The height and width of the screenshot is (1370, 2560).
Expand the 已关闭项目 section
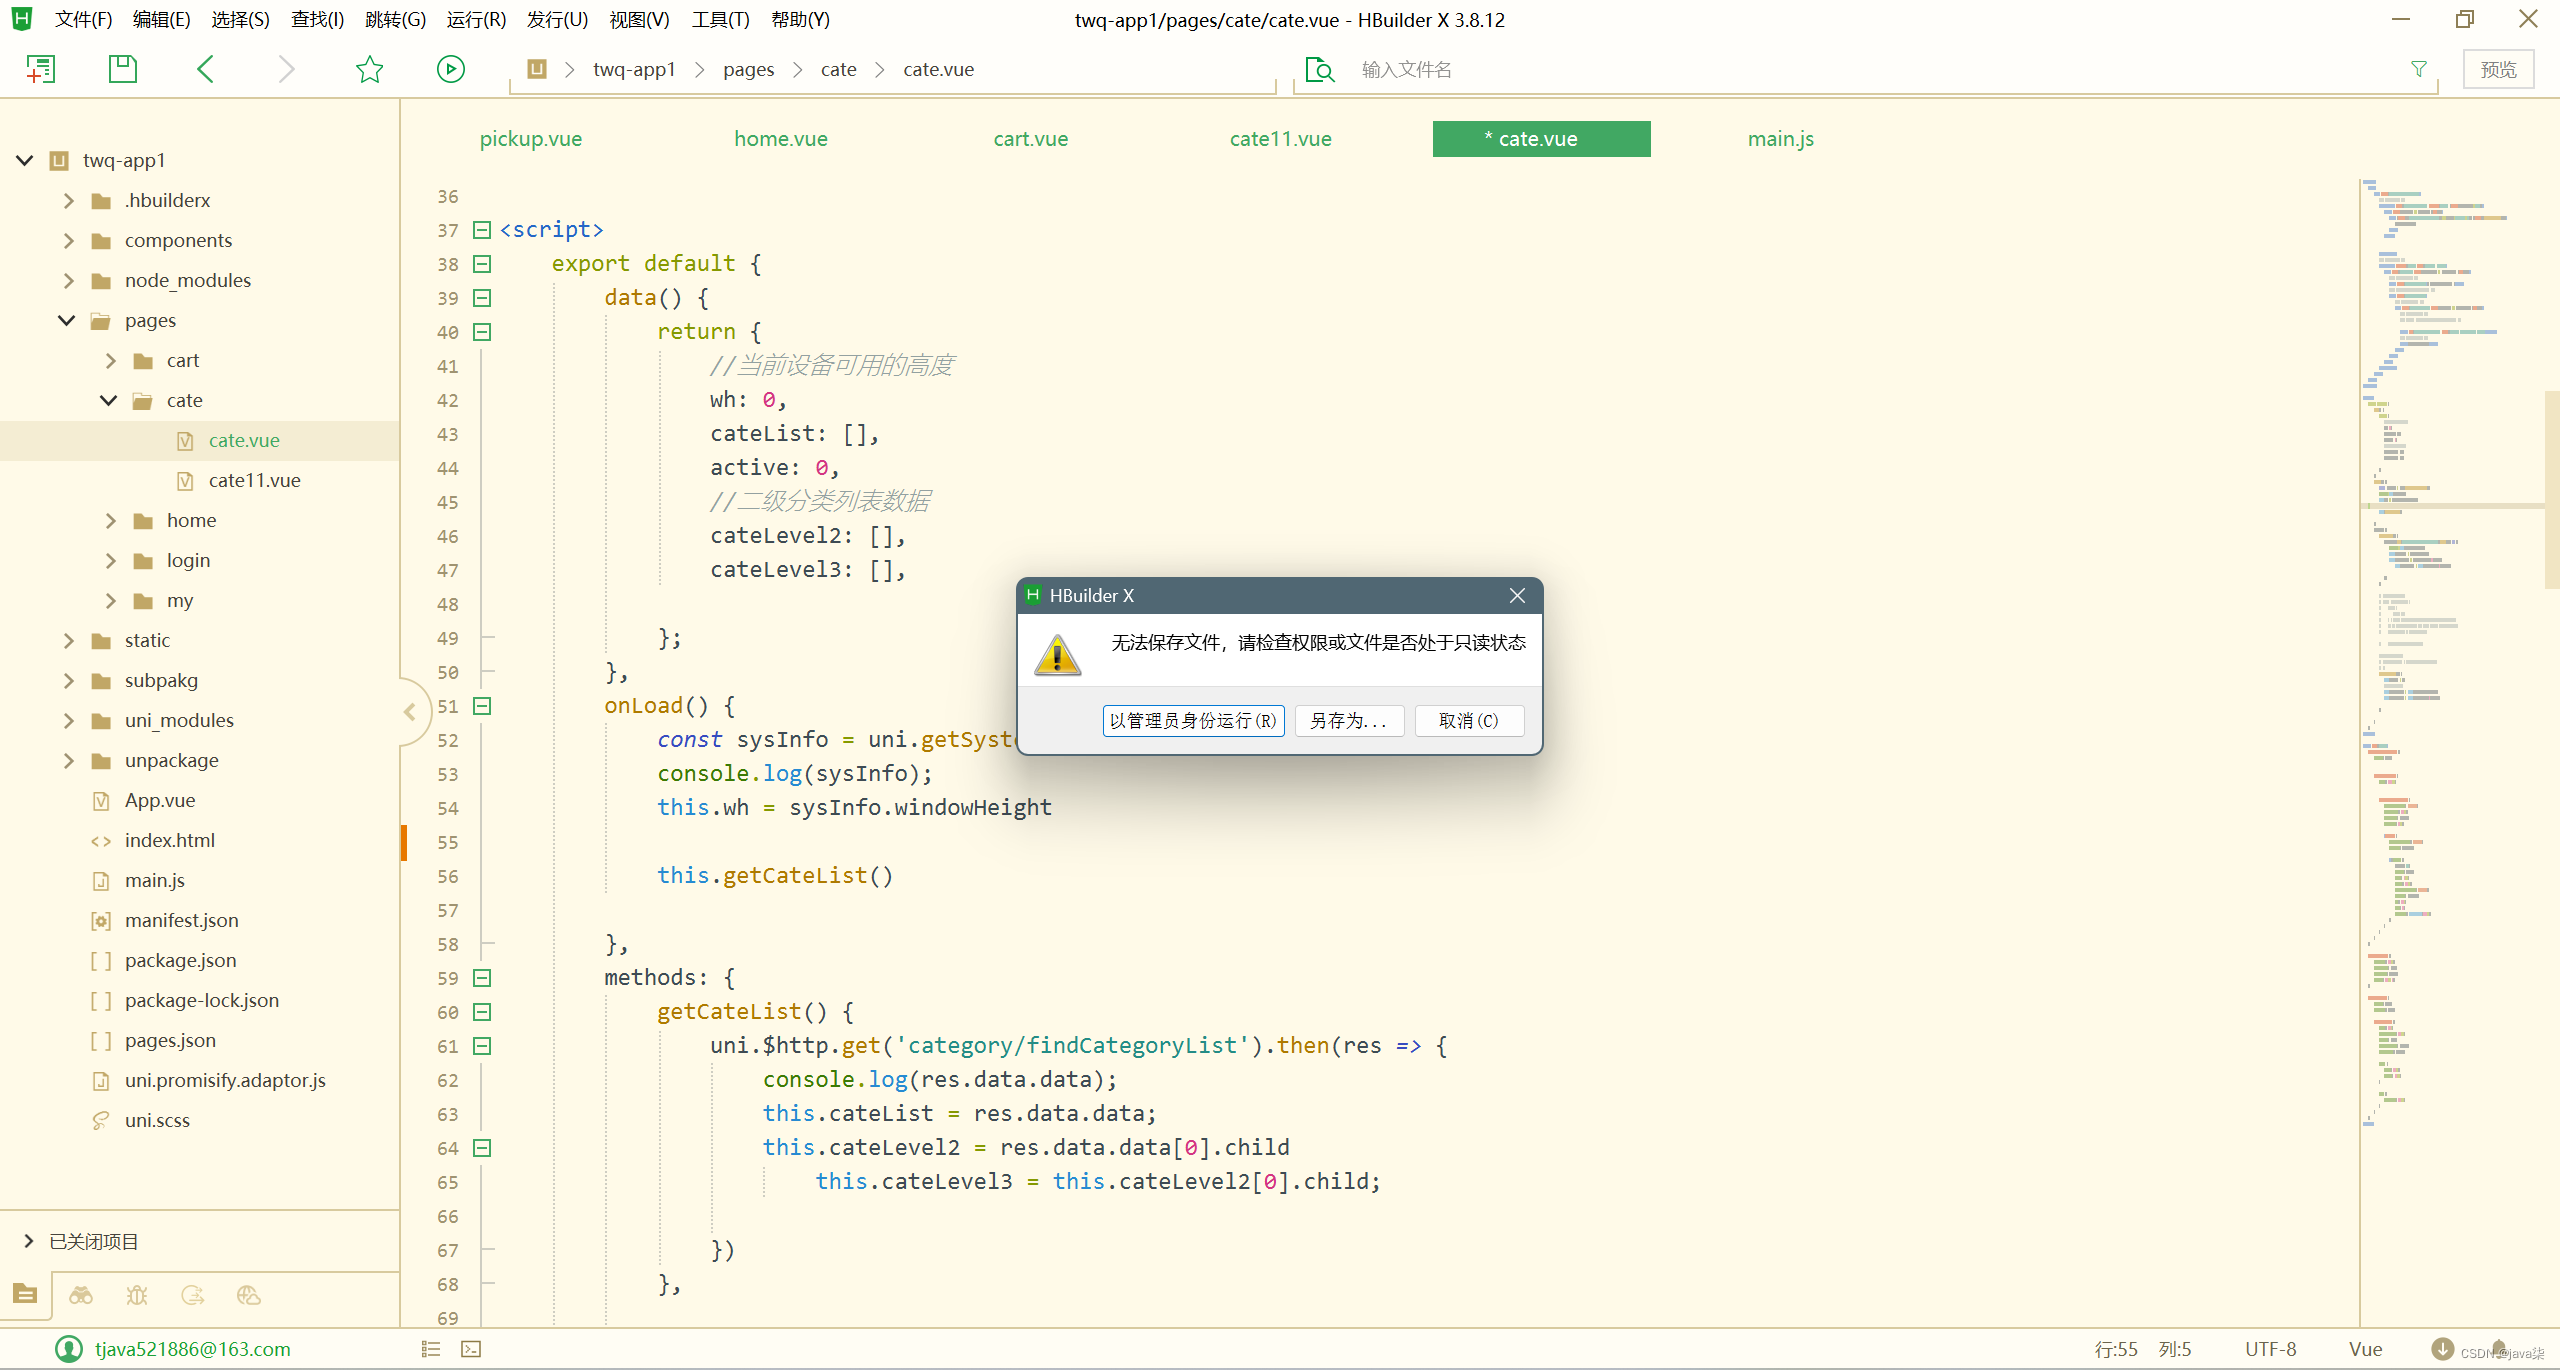tap(28, 1241)
